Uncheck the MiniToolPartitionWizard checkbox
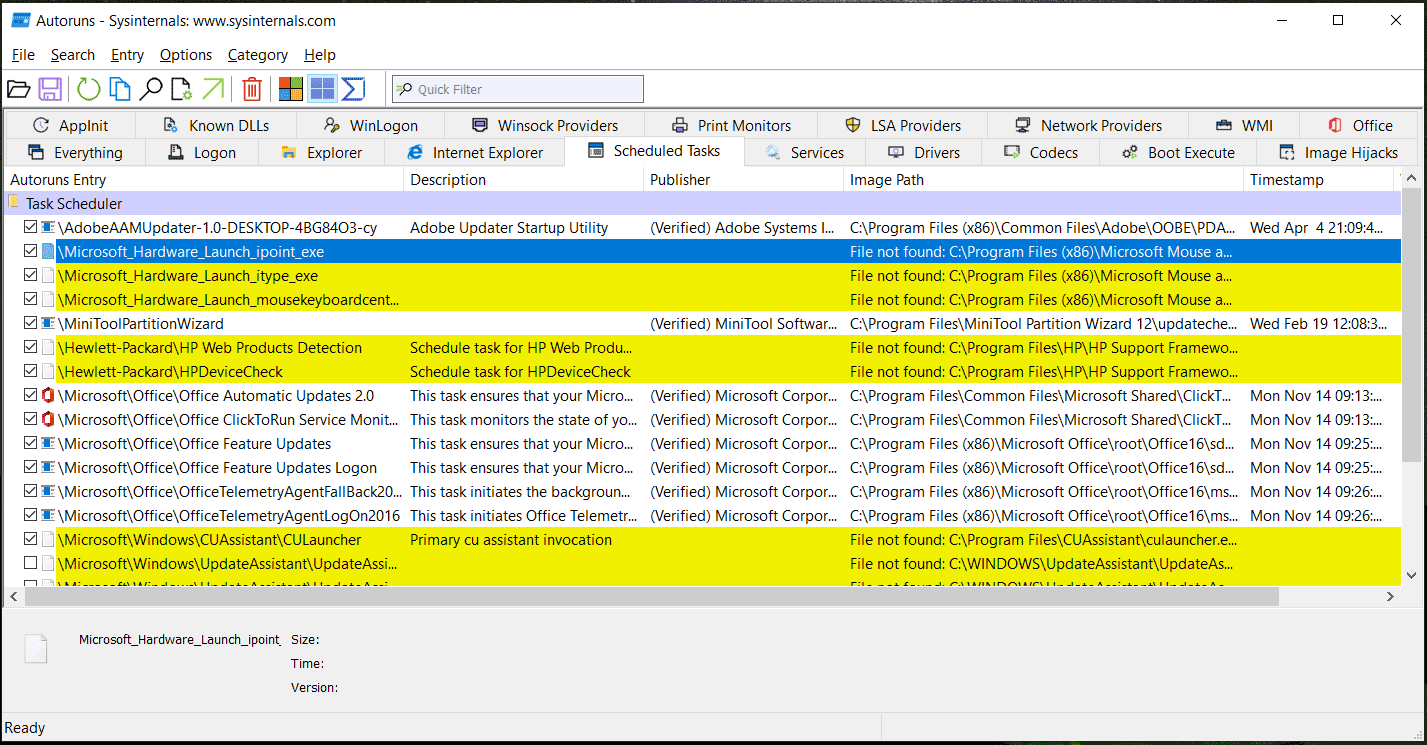Screen dimensions: 1427x745 (x=31, y=324)
